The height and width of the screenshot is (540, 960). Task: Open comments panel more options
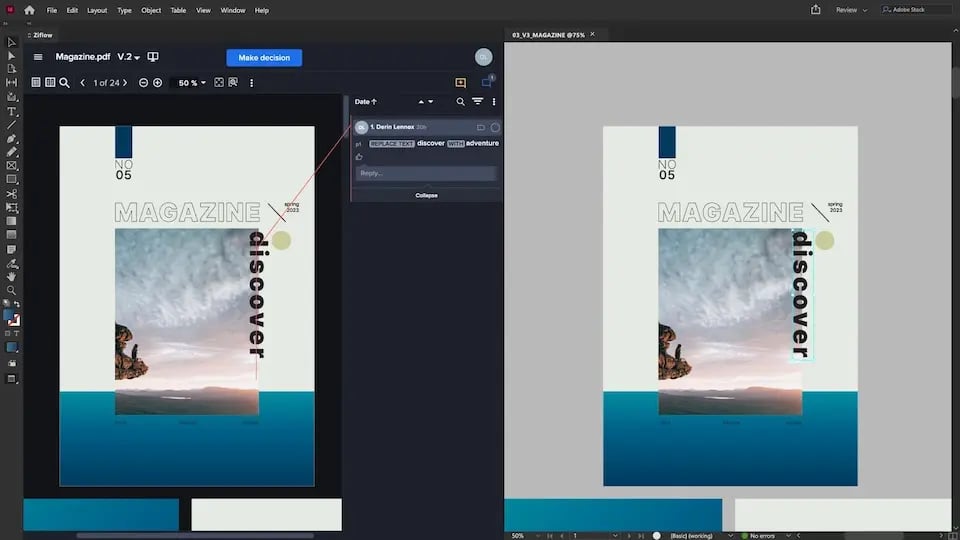494,102
